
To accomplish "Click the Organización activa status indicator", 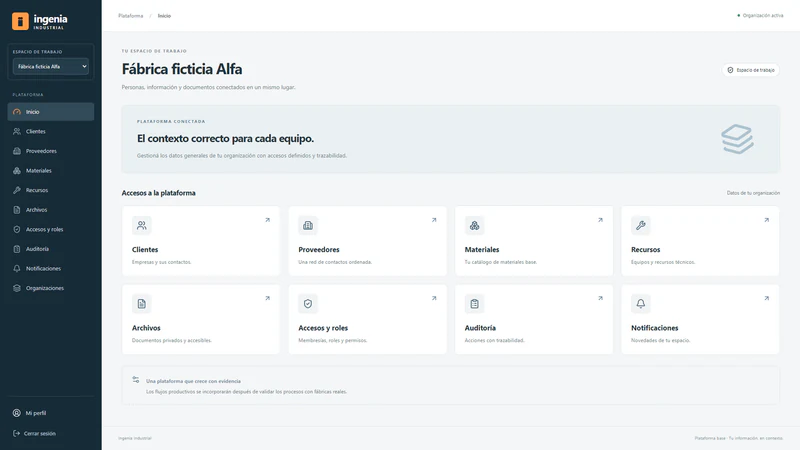I will (x=760, y=15).
